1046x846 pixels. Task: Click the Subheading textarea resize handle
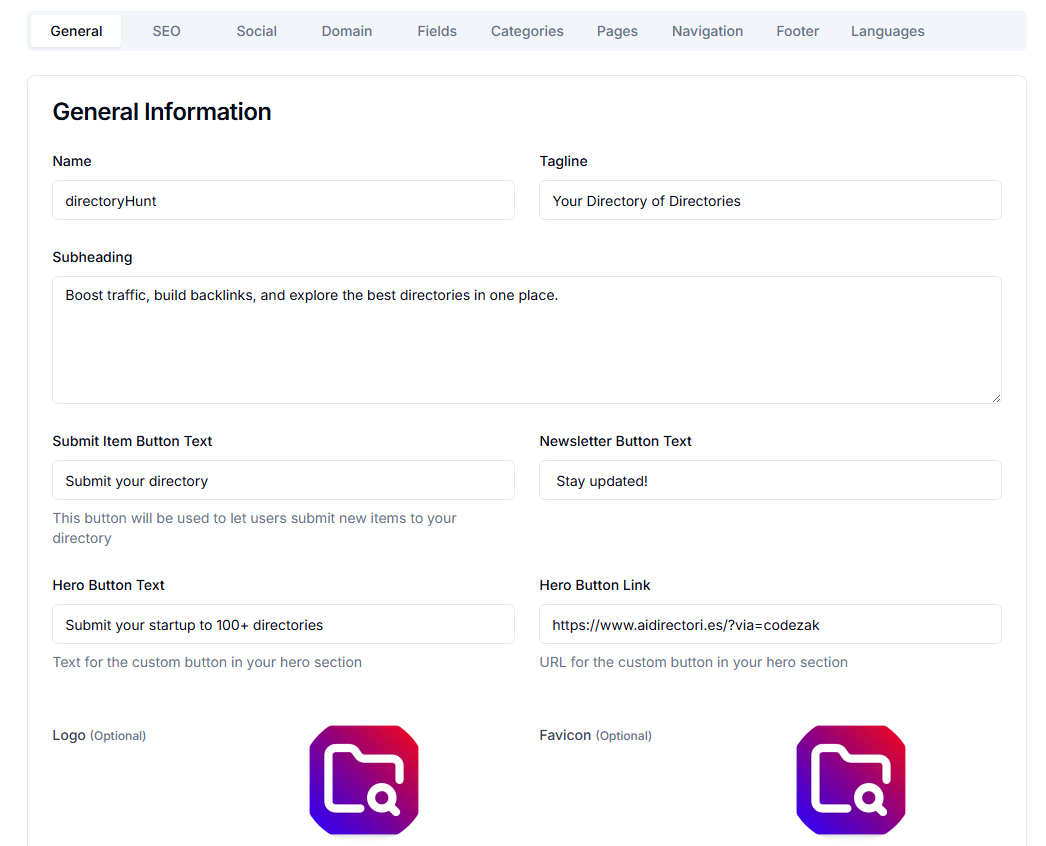pos(996,399)
